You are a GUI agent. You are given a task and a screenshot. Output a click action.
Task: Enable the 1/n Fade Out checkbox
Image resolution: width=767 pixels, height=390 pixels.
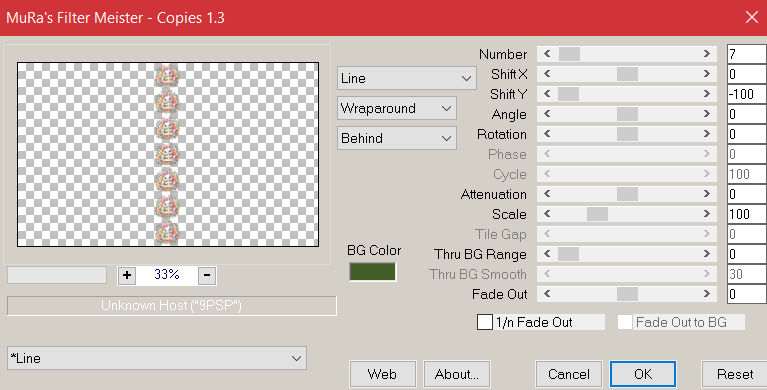pos(485,322)
